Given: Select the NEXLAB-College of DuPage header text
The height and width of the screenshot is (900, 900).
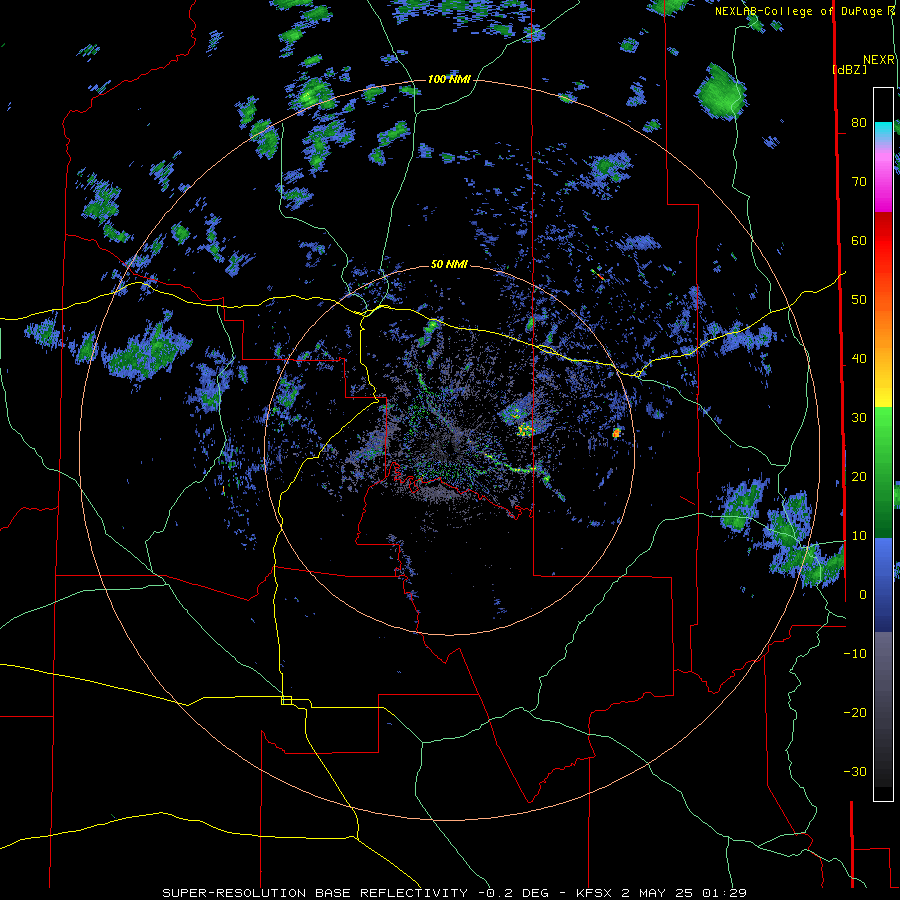Looking at the screenshot, I should tap(798, 11).
